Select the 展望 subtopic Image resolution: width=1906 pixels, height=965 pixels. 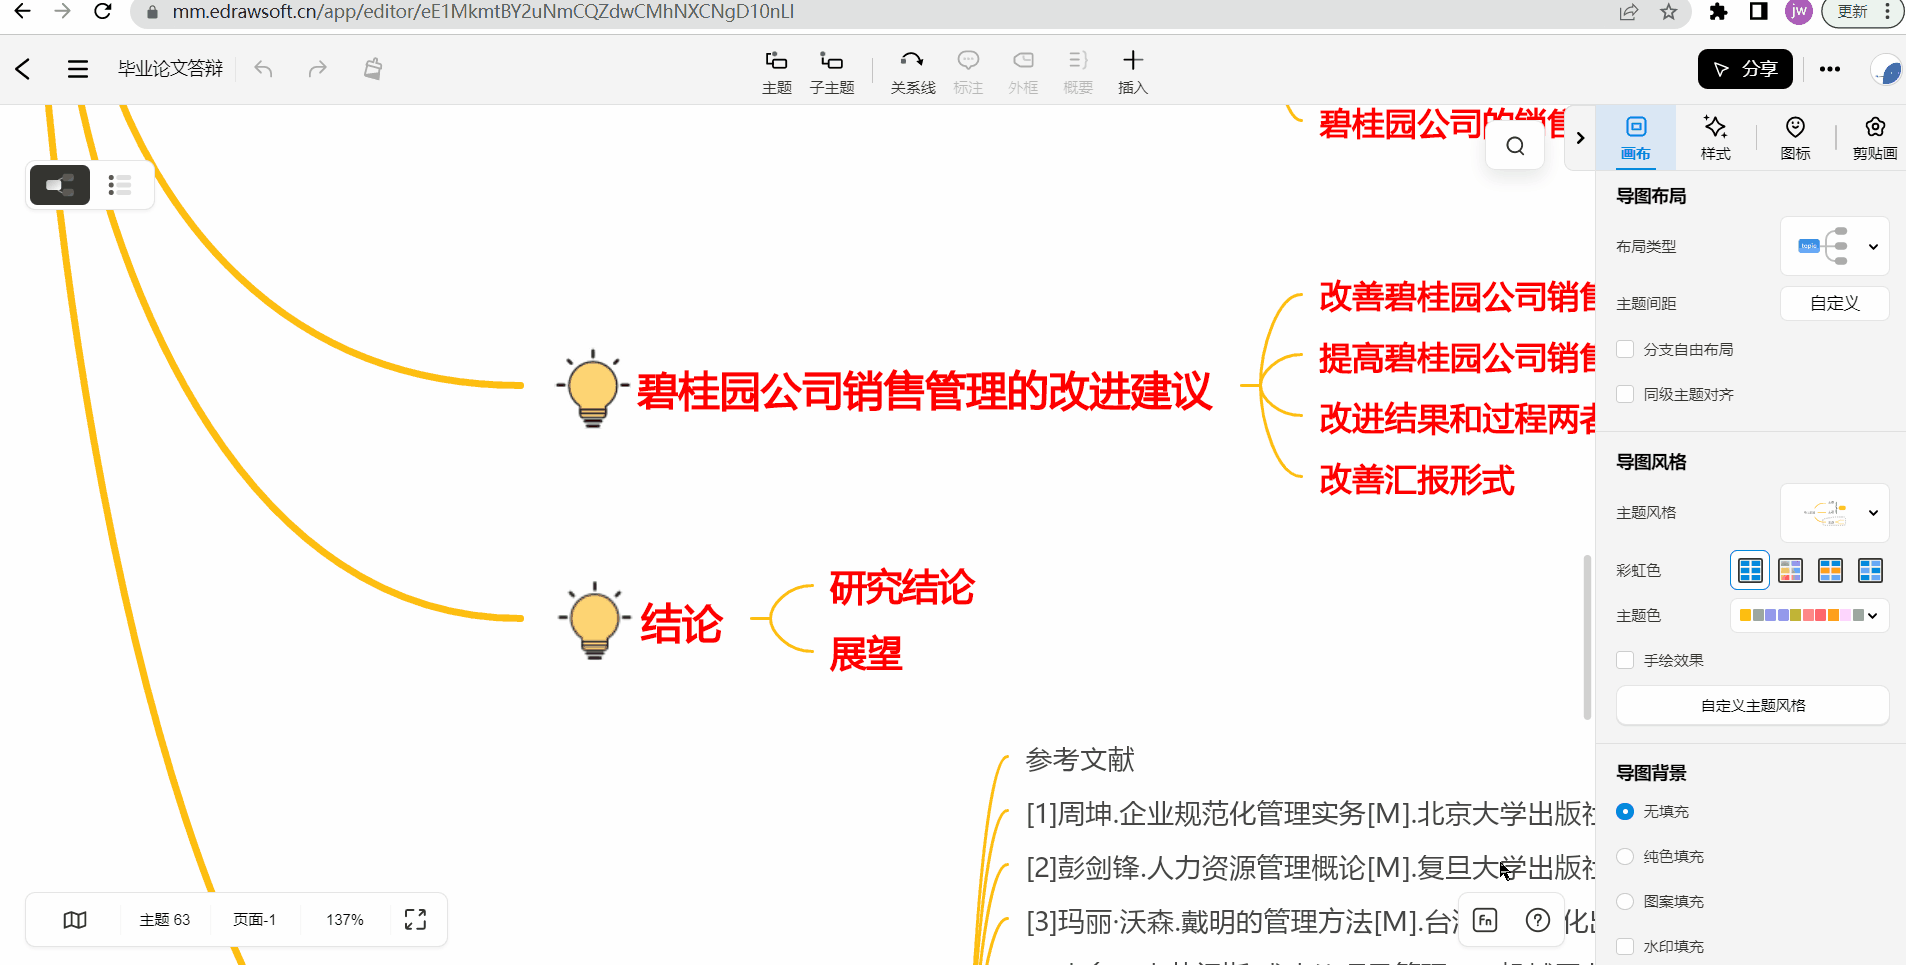866,654
